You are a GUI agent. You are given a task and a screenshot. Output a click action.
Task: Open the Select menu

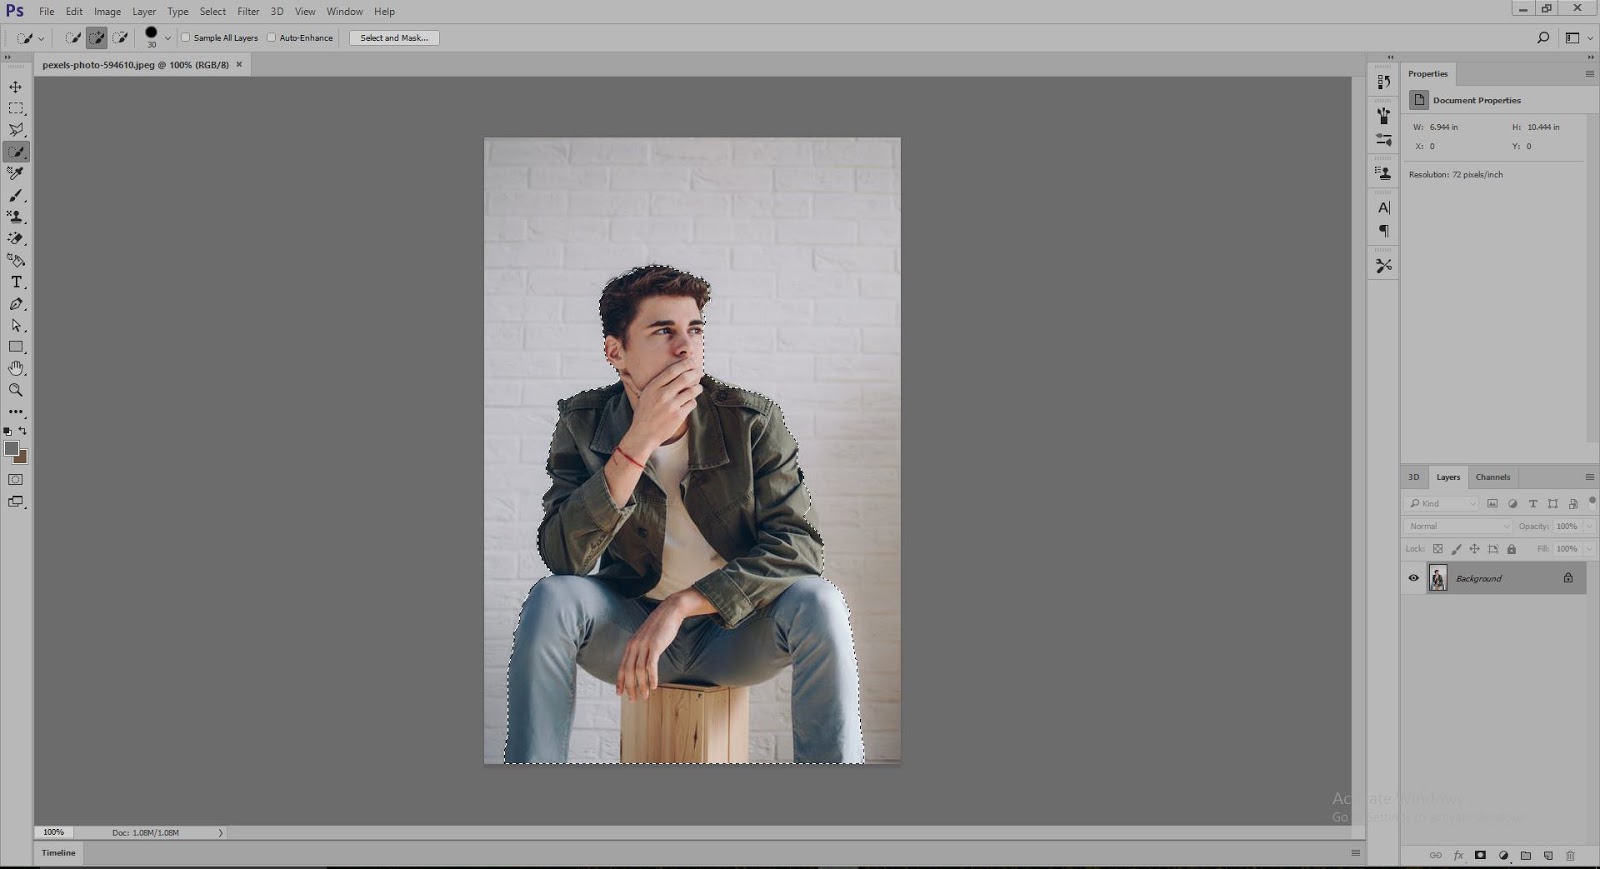(213, 11)
